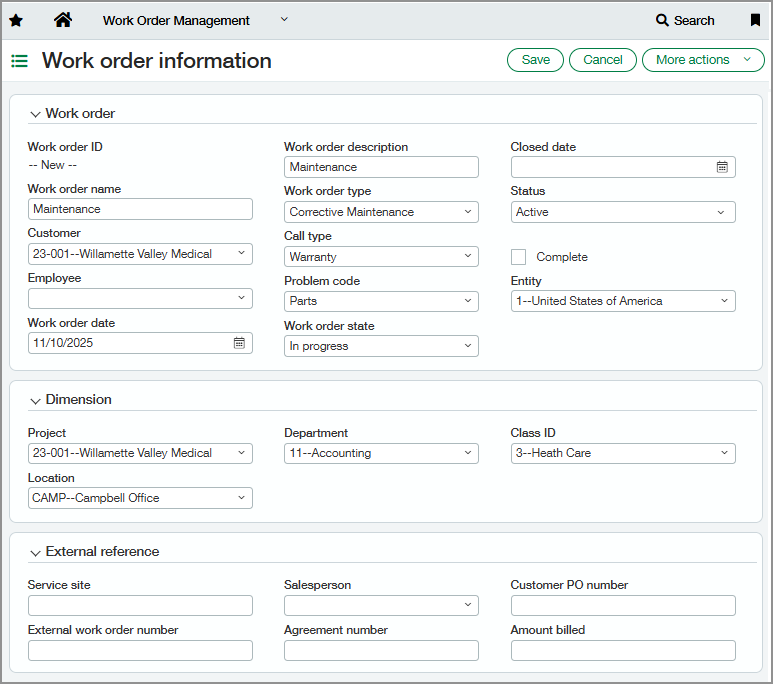Open the Work Order Management module menu
The width and height of the screenshot is (773, 684).
coord(195,20)
